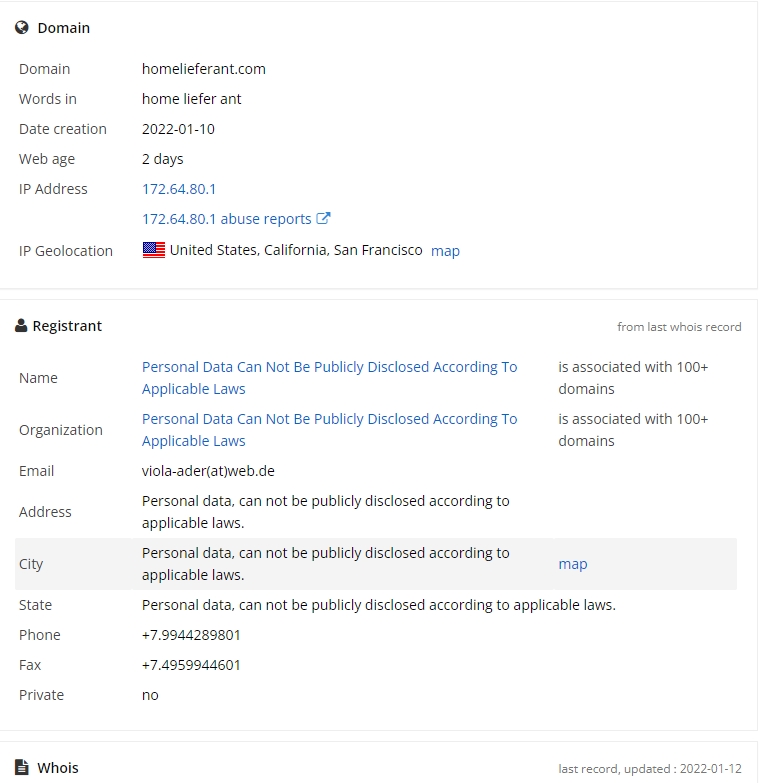This screenshot has width=761, height=783.
Task: Click the Registrant section heading
Action: point(67,326)
